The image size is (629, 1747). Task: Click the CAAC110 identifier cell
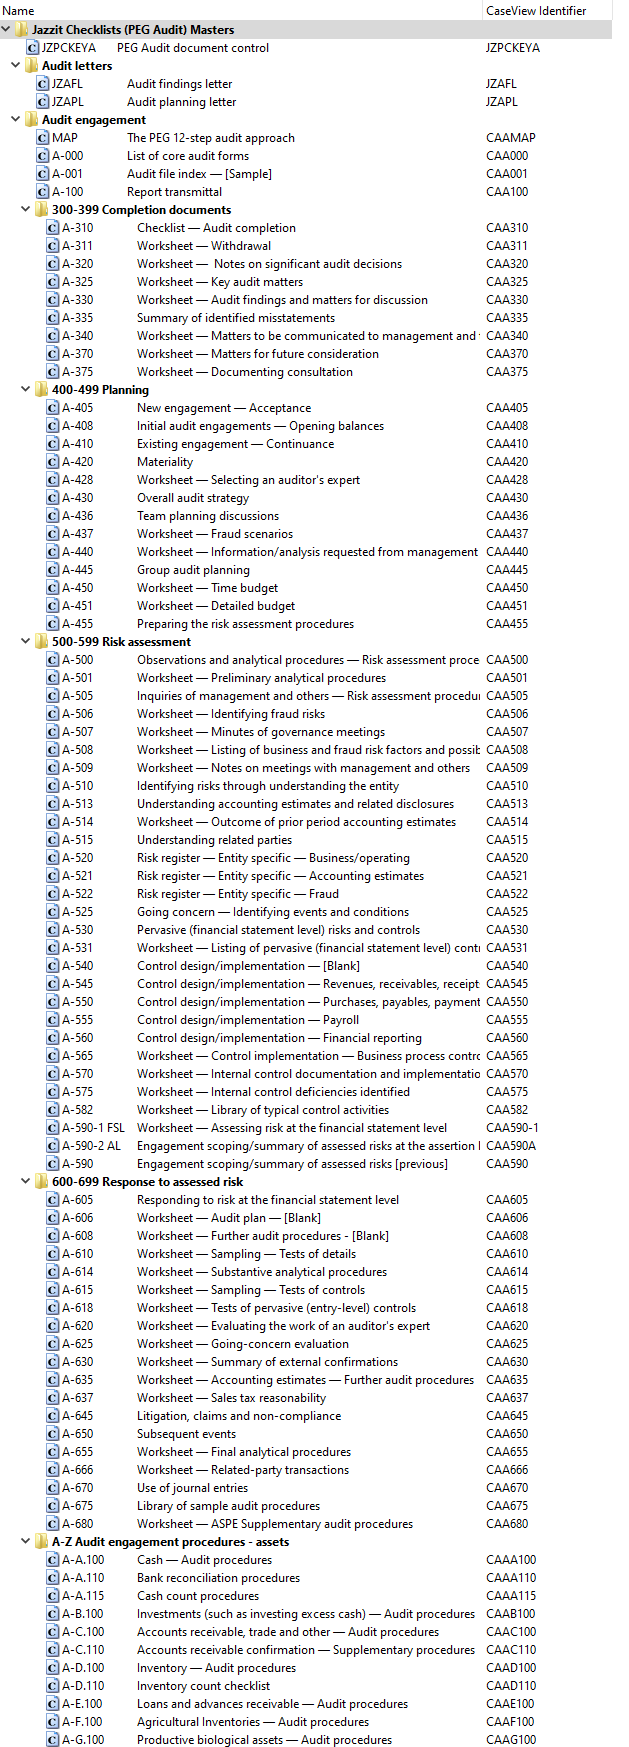click(x=511, y=1650)
